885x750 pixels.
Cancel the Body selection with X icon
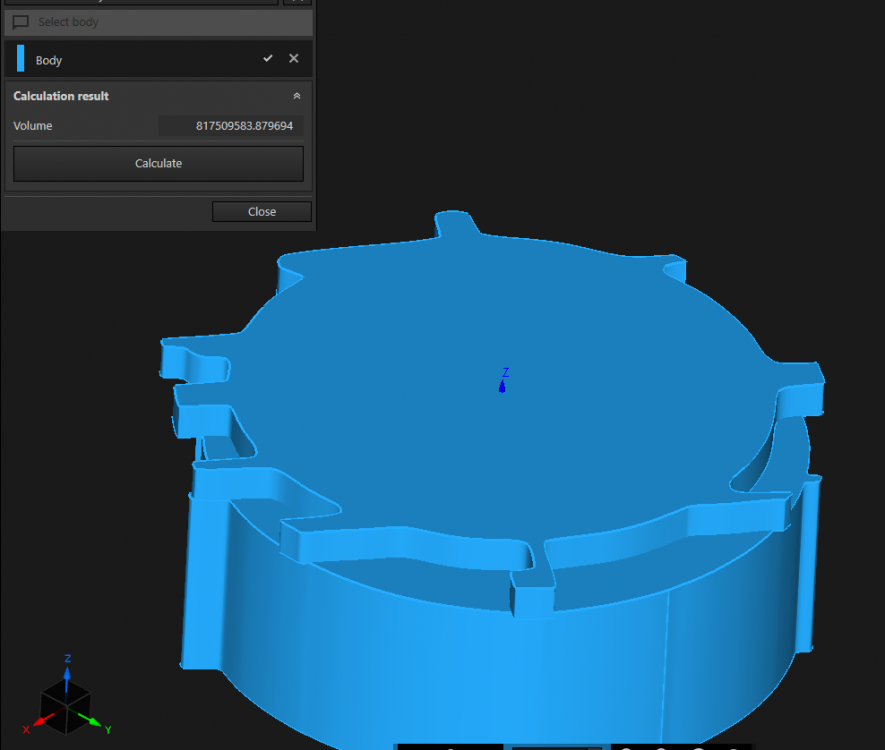[x=293, y=58]
